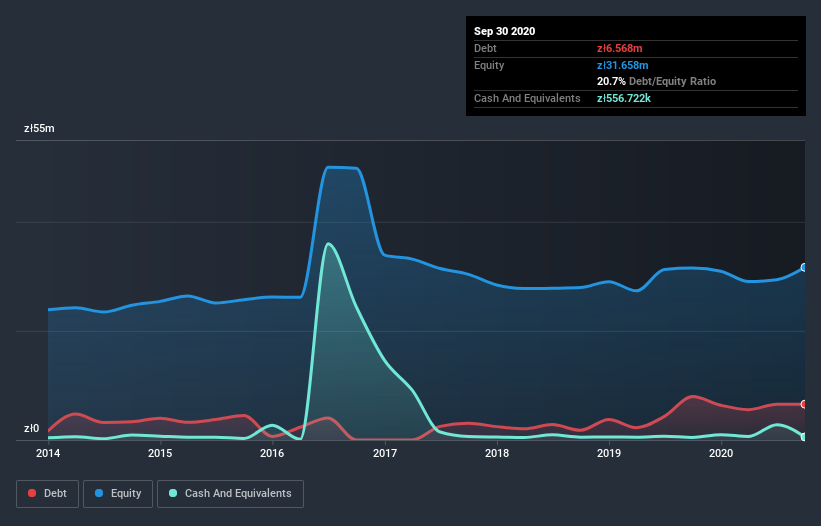Select the Cash data point at Sep 2020
Screen dimensions: 821x526
804,437
